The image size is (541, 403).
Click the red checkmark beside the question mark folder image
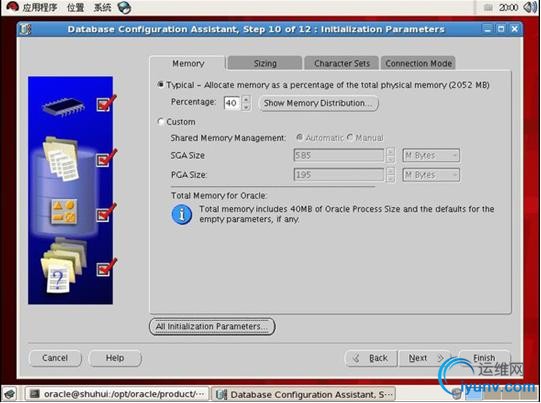(x=106, y=267)
